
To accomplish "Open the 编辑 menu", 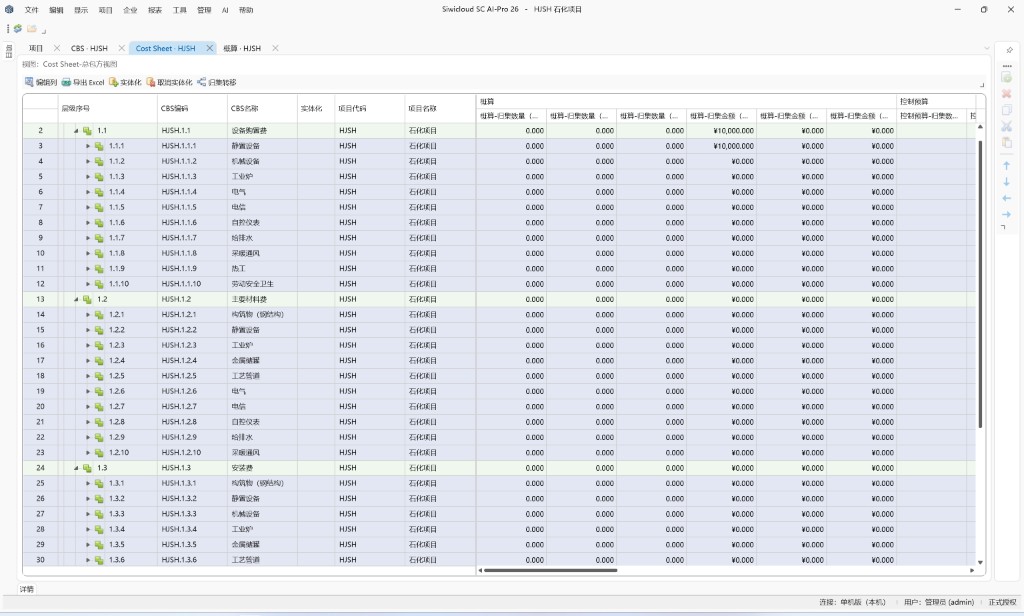I will pos(56,10).
